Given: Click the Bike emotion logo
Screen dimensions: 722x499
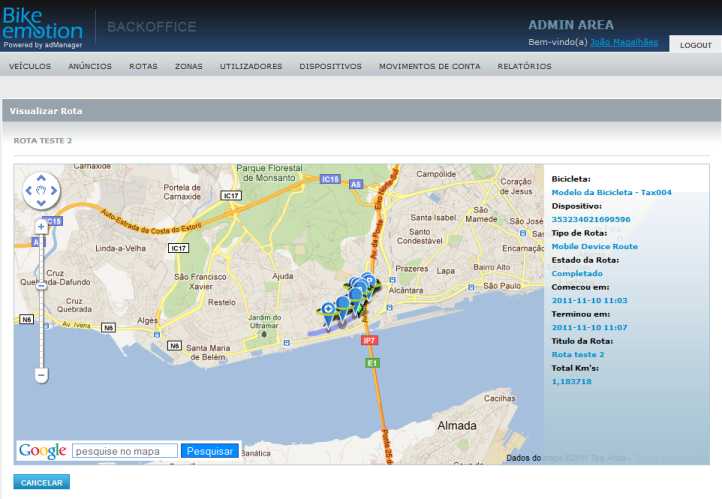Looking at the screenshot, I should [42, 27].
